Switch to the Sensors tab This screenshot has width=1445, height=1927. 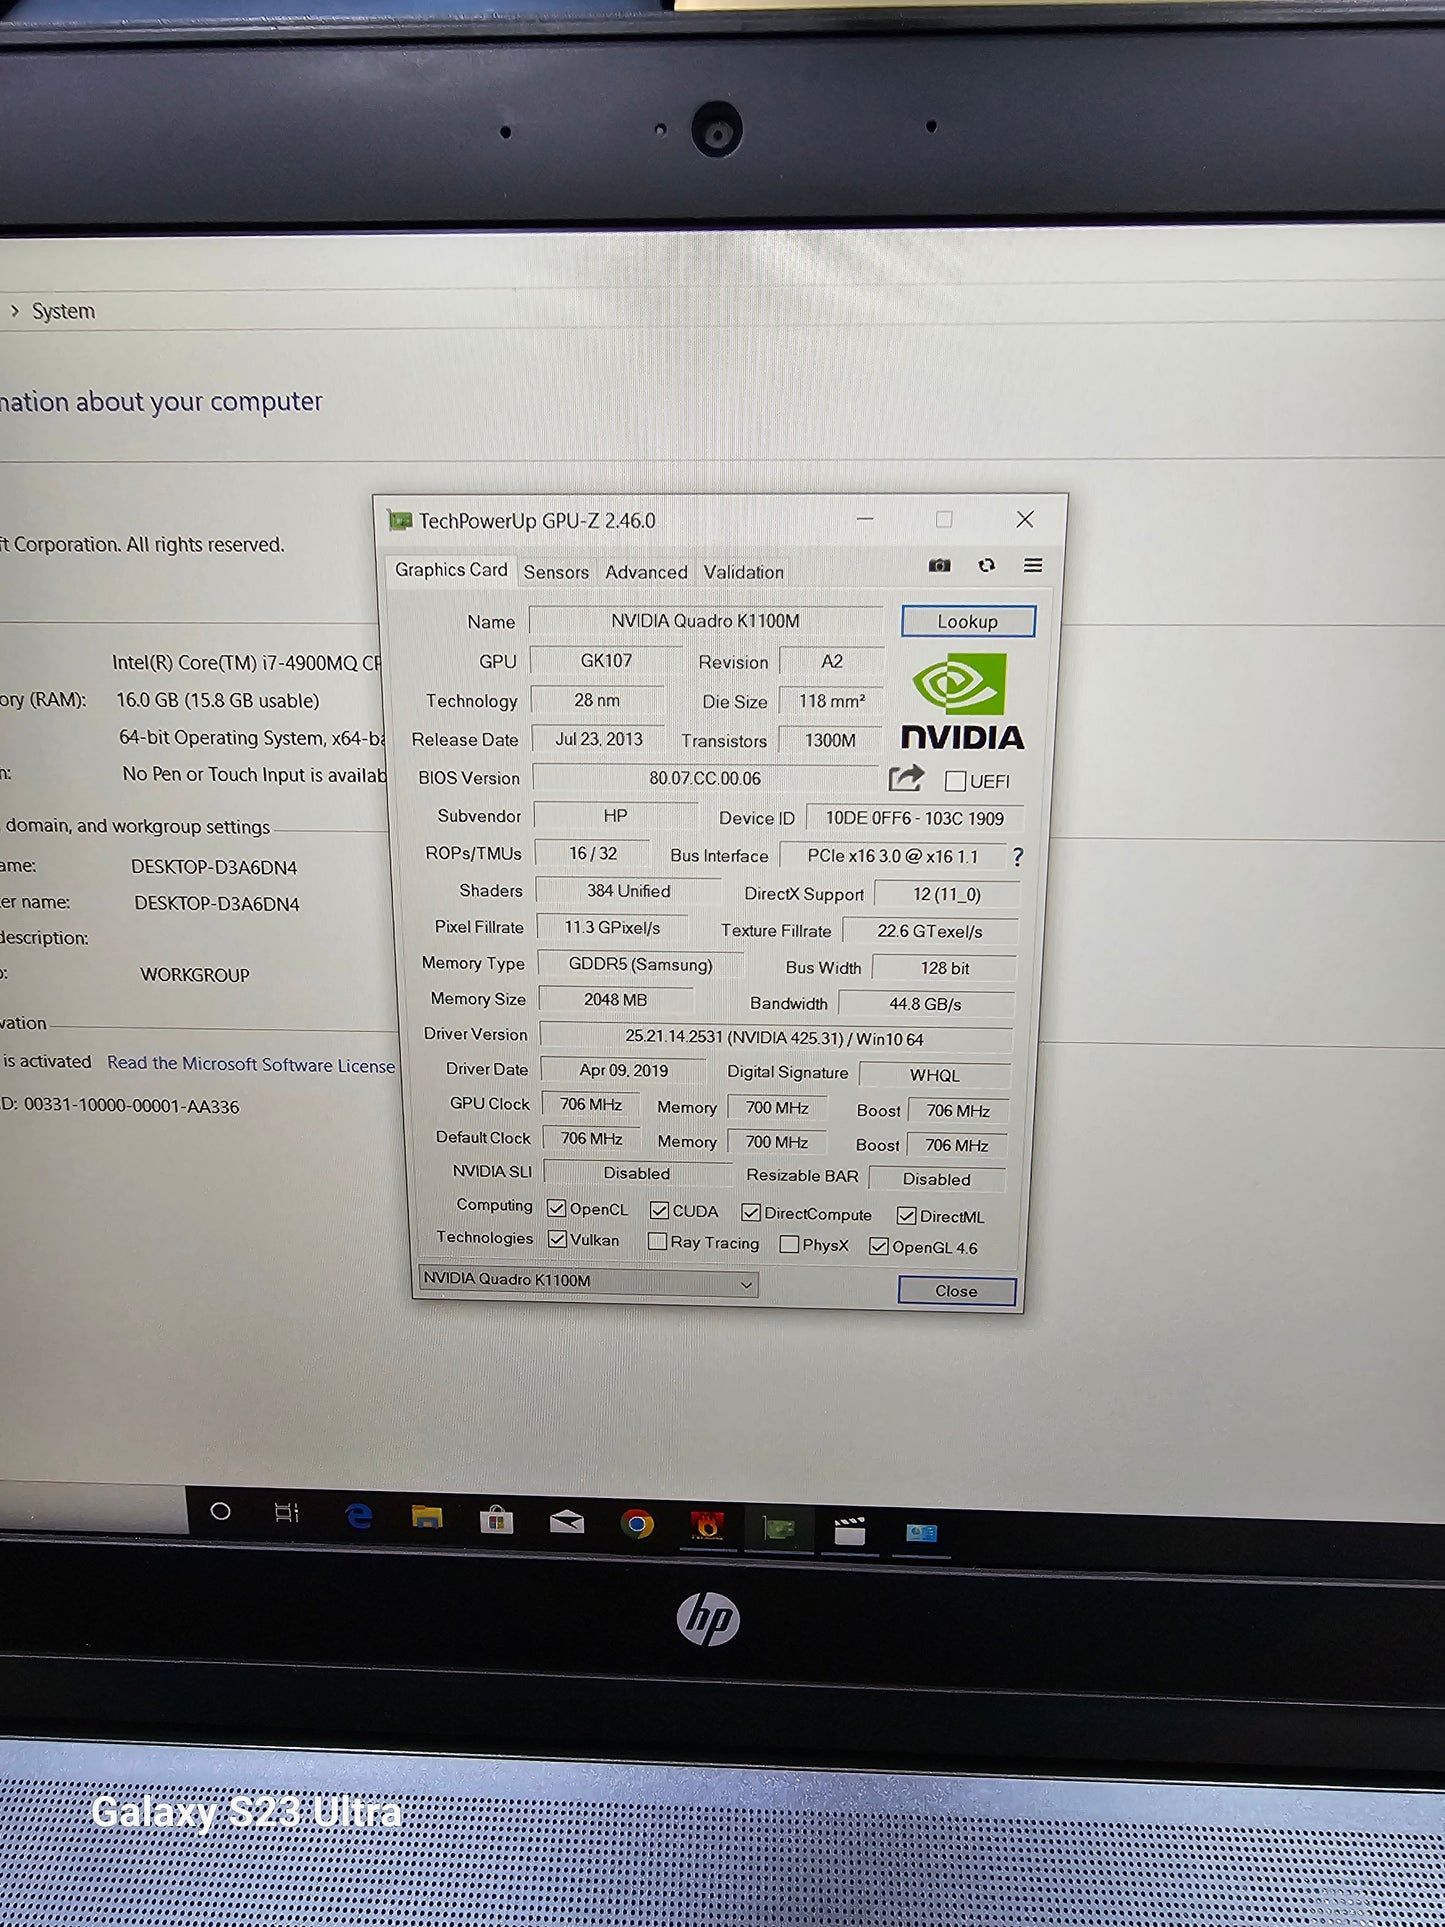coord(556,572)
